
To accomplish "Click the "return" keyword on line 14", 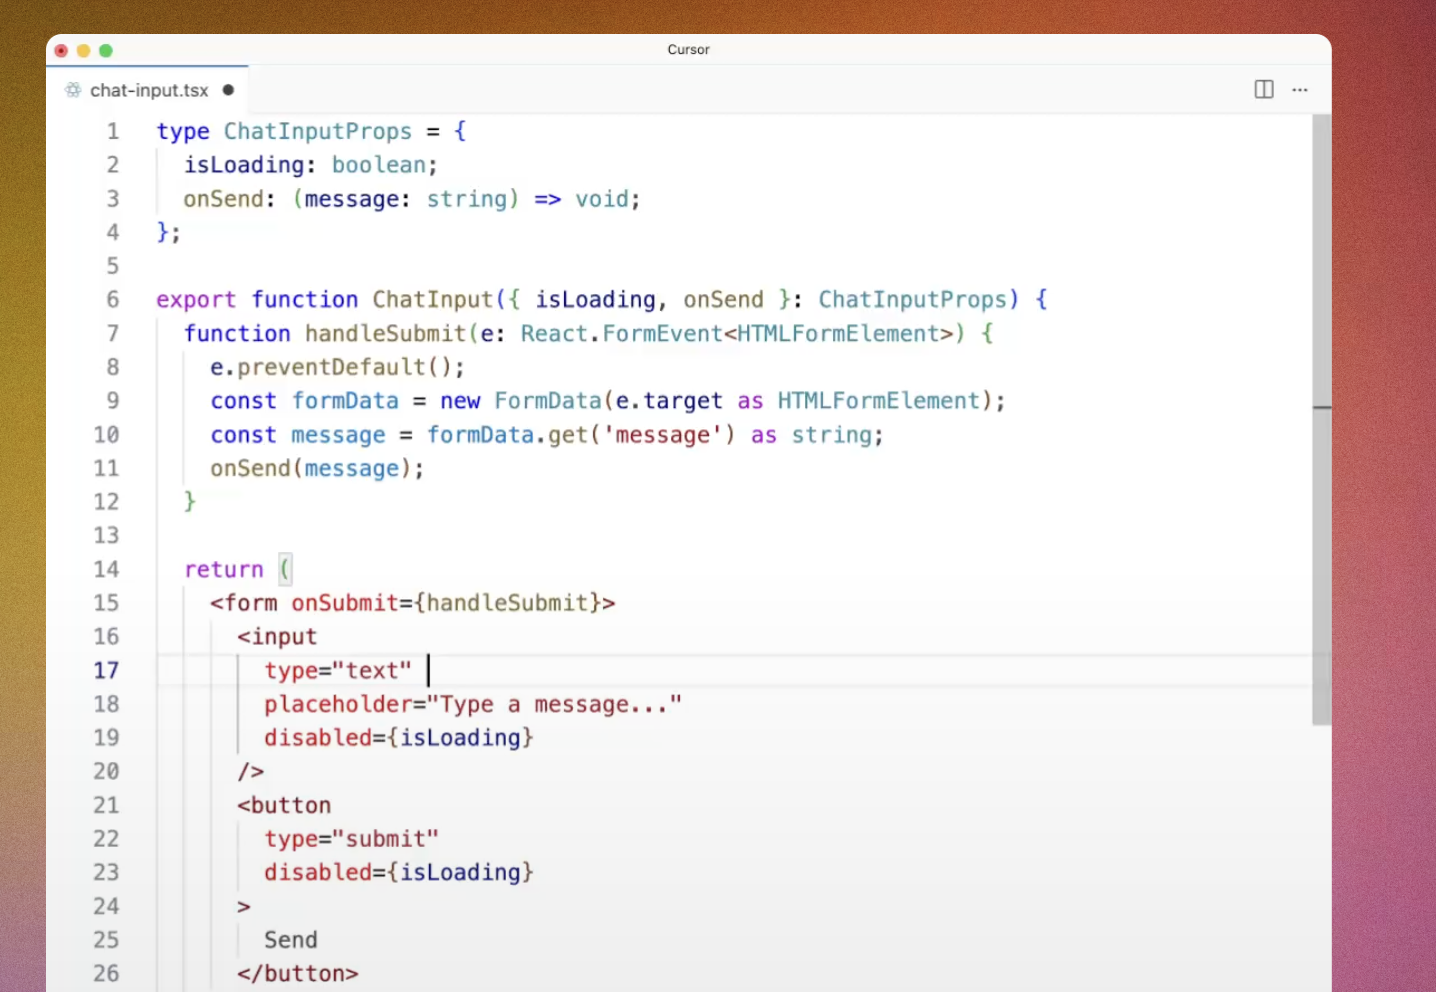I will 224,569.
